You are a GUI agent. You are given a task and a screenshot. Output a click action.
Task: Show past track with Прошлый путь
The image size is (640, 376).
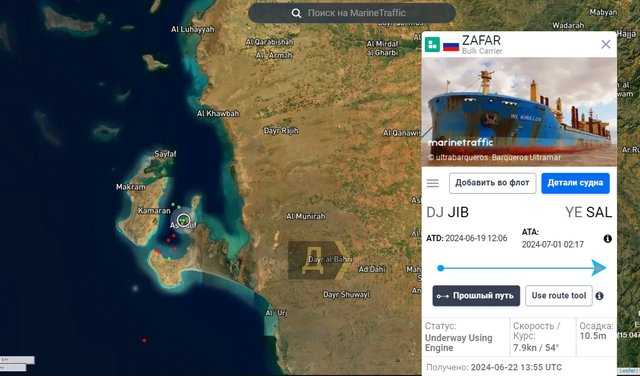point(476,296)
